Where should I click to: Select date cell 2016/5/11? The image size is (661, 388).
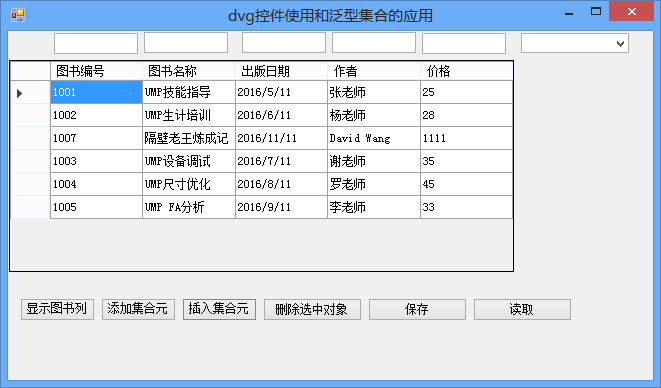282,92
